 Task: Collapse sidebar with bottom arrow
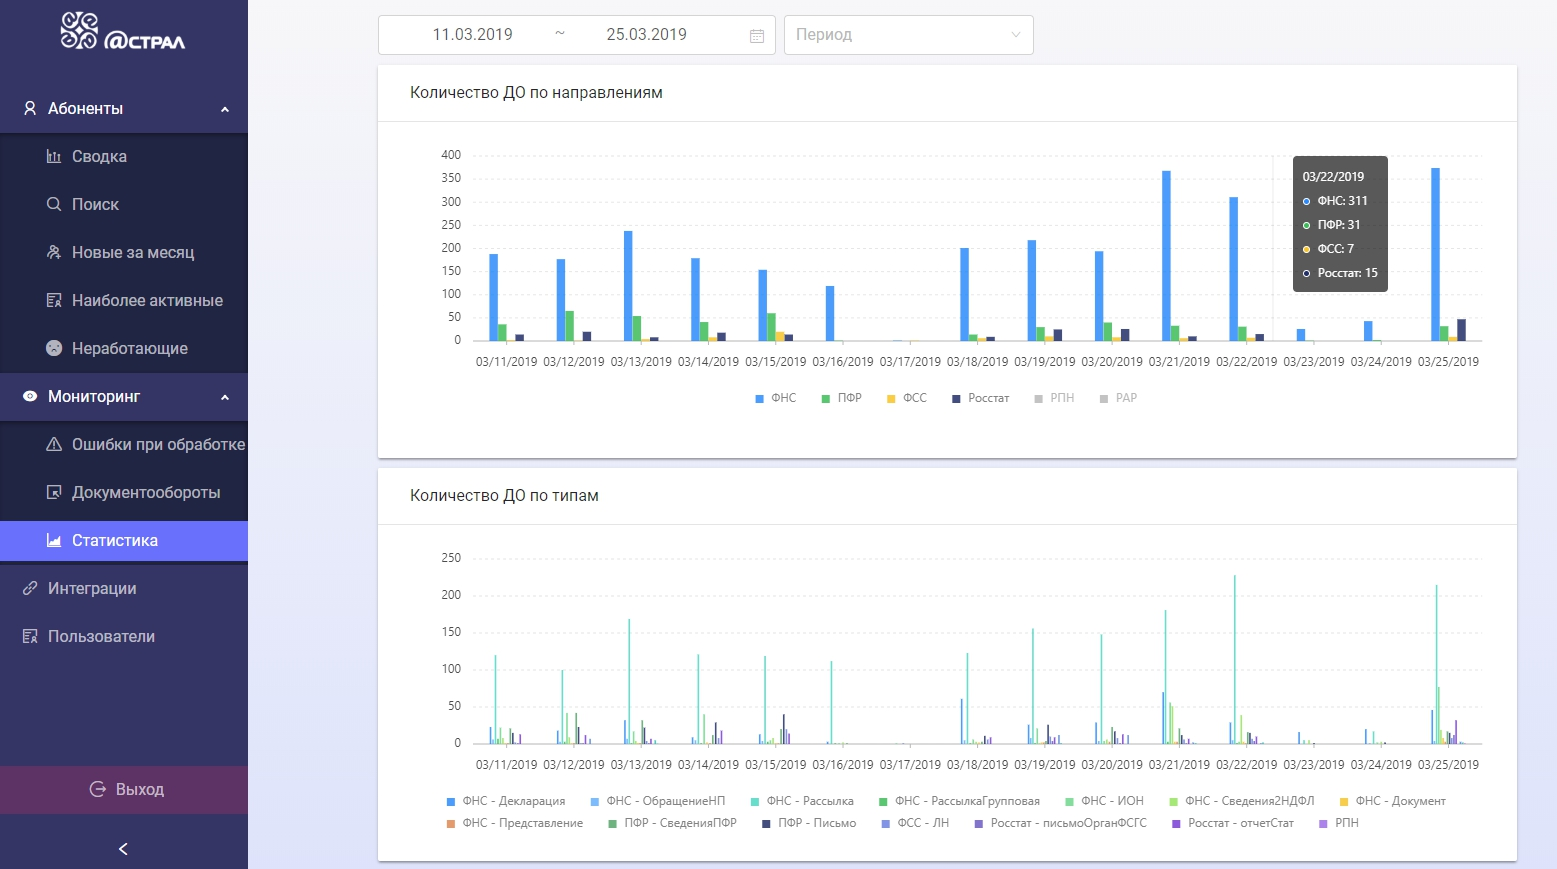pyautogui.click(x=123, y=849)
